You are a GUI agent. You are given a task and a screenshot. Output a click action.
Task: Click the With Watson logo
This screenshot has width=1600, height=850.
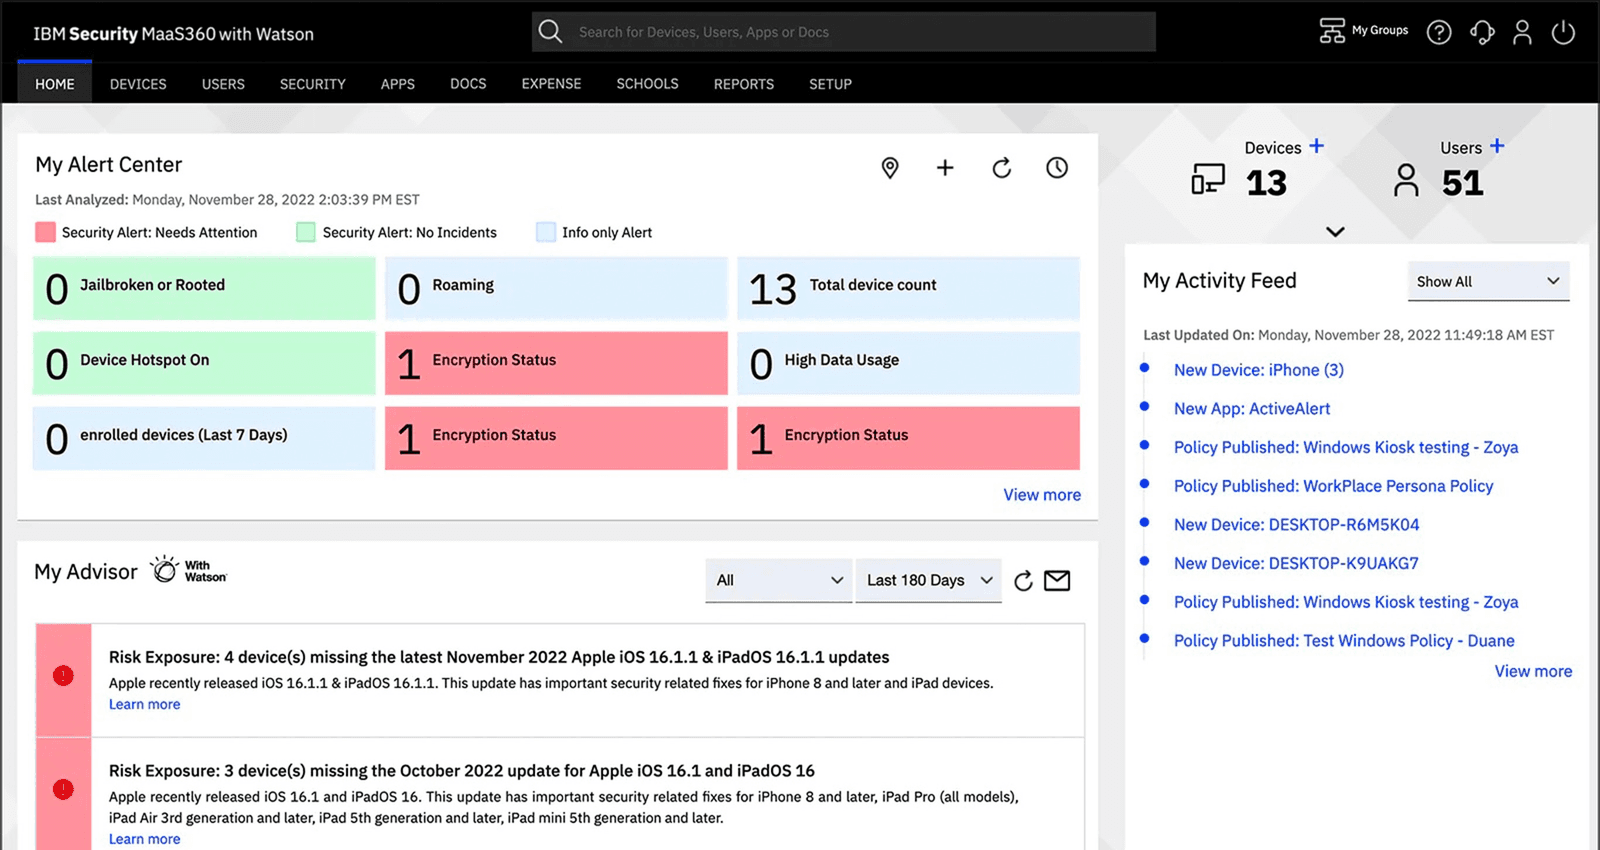(x=188, y=570)
